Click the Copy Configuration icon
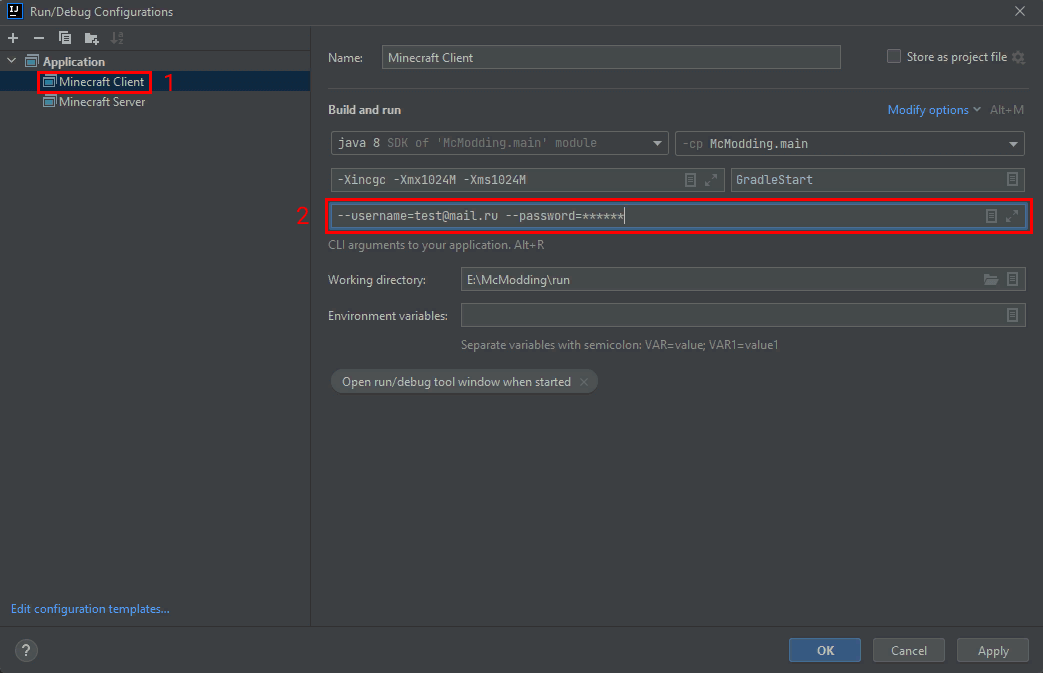 click(x=65, y=38)
